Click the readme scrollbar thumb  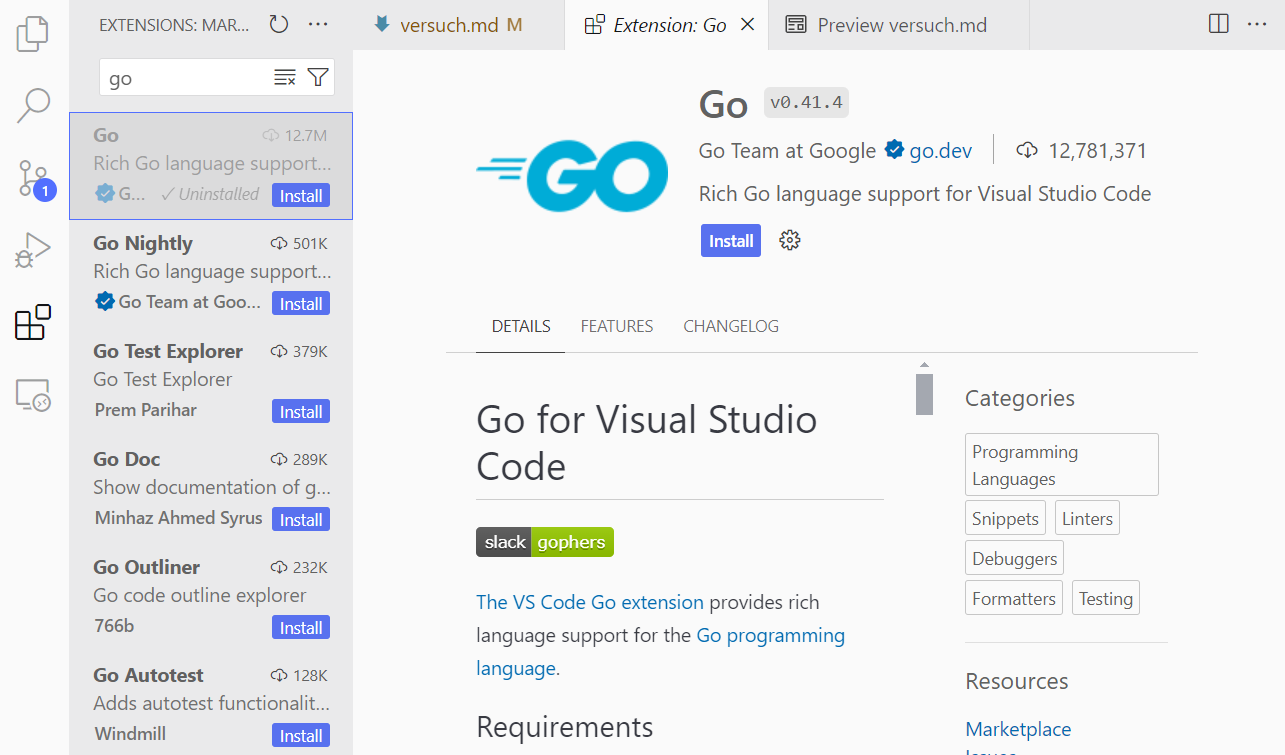[924, 394]
